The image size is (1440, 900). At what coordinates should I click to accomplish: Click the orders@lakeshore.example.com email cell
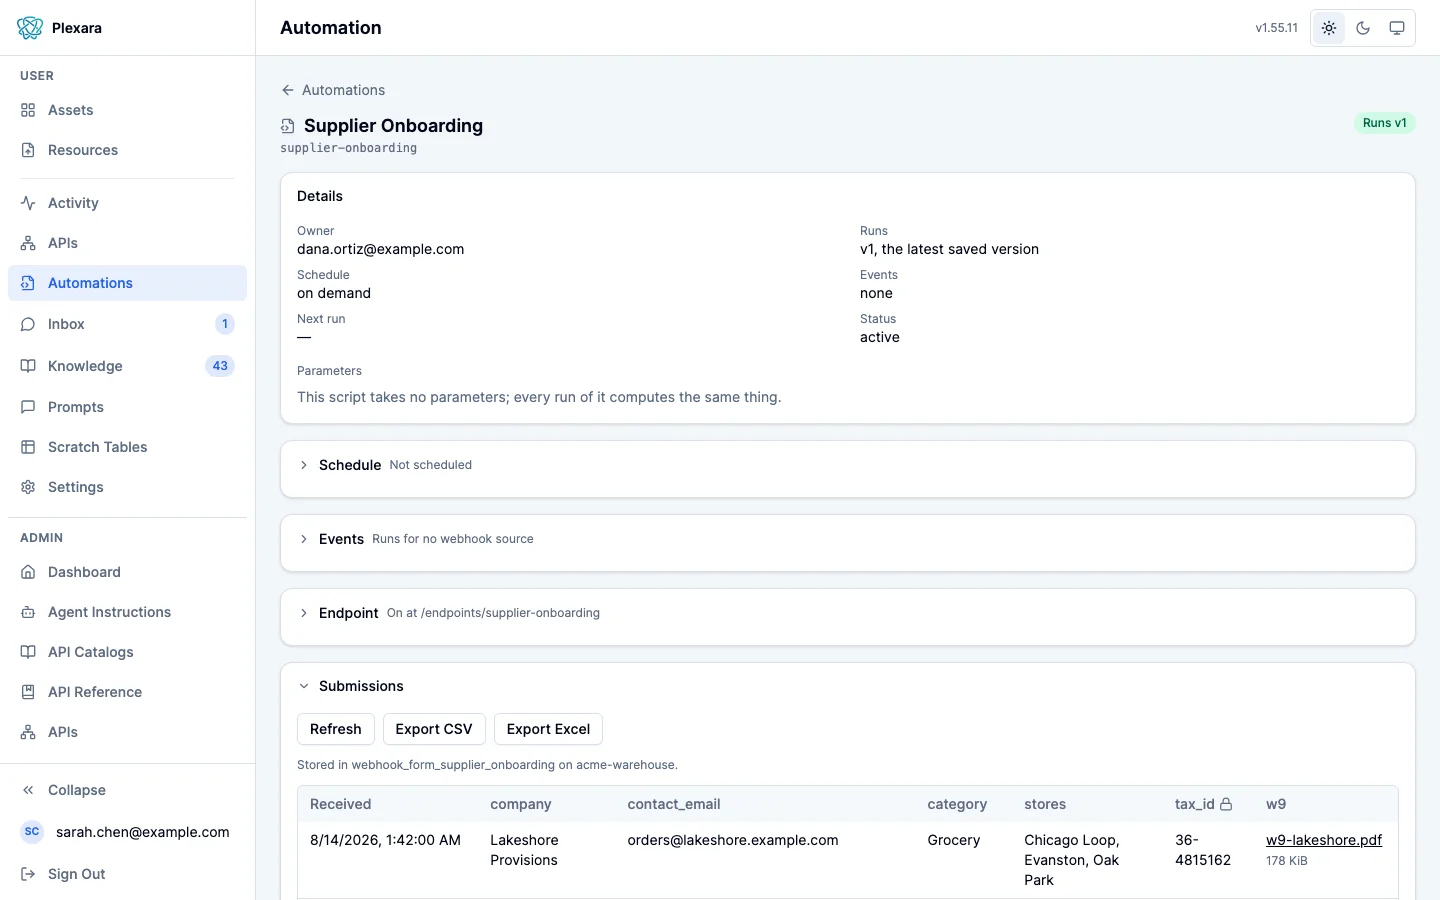point(733,840)
